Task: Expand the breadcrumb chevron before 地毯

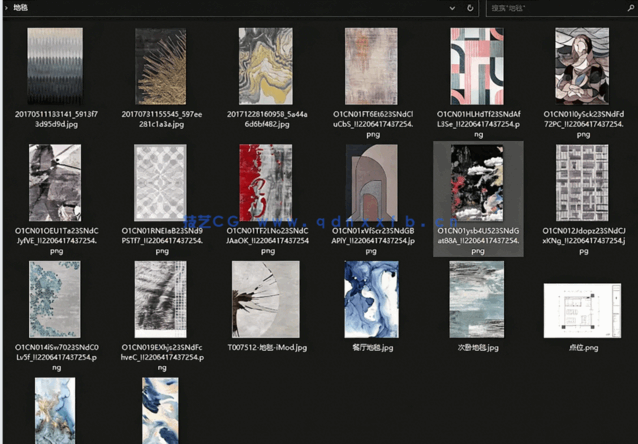Action: [x=6, y=8]
